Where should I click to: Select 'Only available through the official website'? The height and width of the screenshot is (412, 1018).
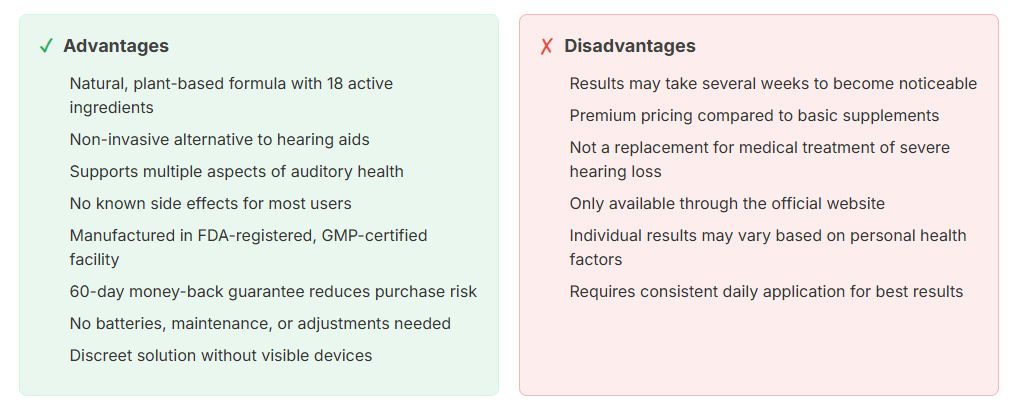(x=727, y=203)
